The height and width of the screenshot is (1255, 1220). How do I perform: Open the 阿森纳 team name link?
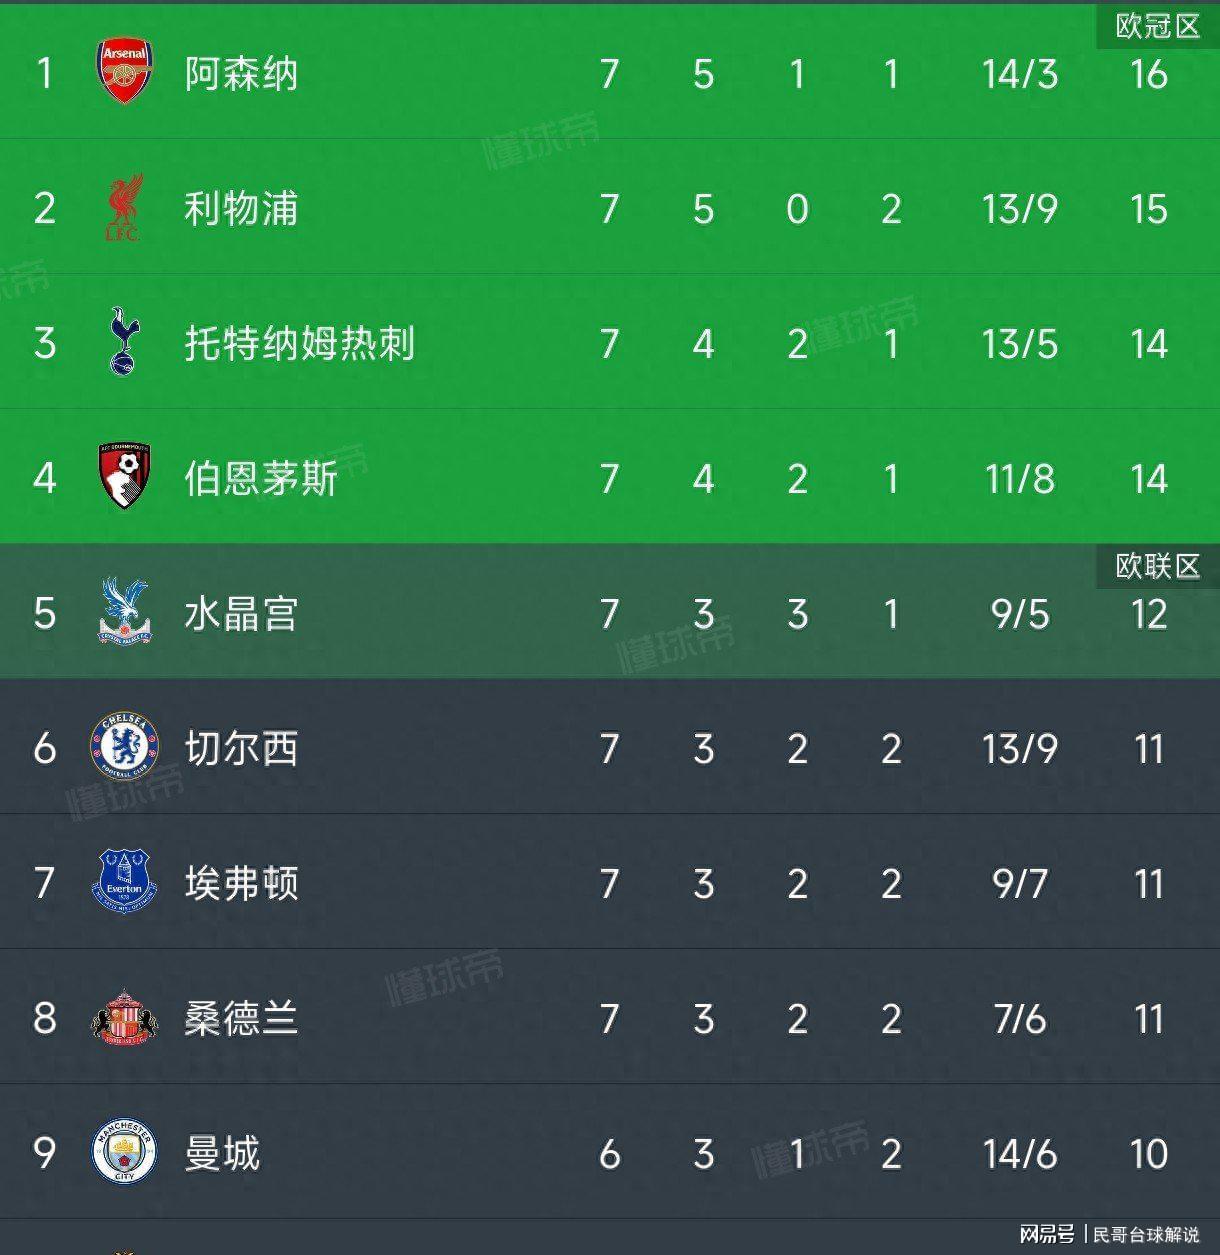coord(241,74)
